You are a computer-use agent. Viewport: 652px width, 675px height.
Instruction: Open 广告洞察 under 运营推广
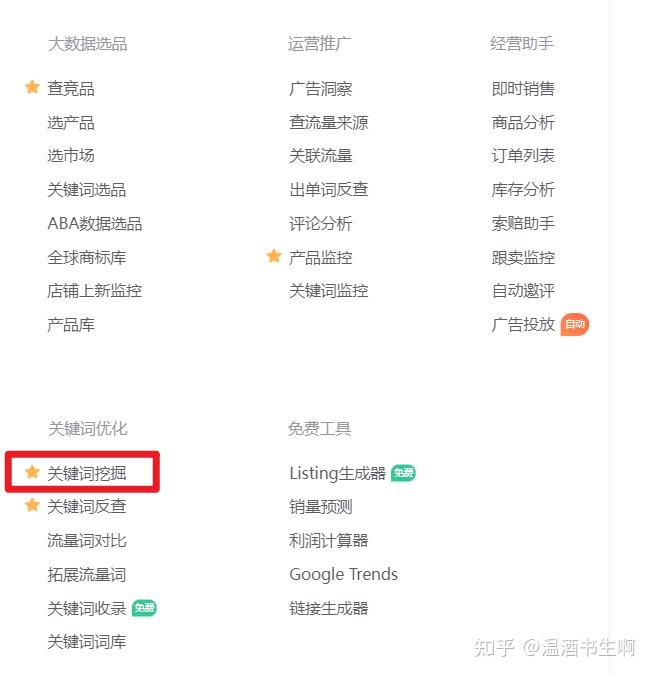[x=321, y=89]
